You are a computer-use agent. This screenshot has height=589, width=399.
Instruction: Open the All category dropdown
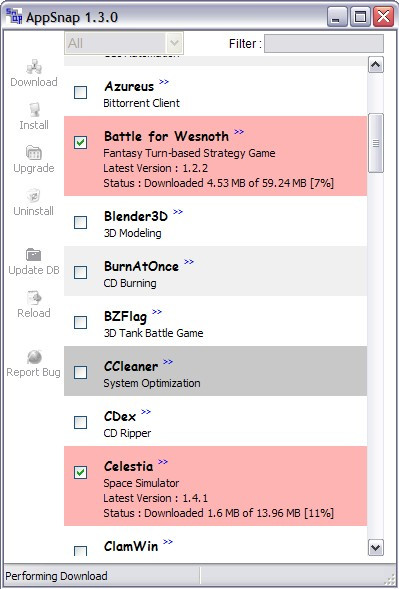[x=124, y=43]
